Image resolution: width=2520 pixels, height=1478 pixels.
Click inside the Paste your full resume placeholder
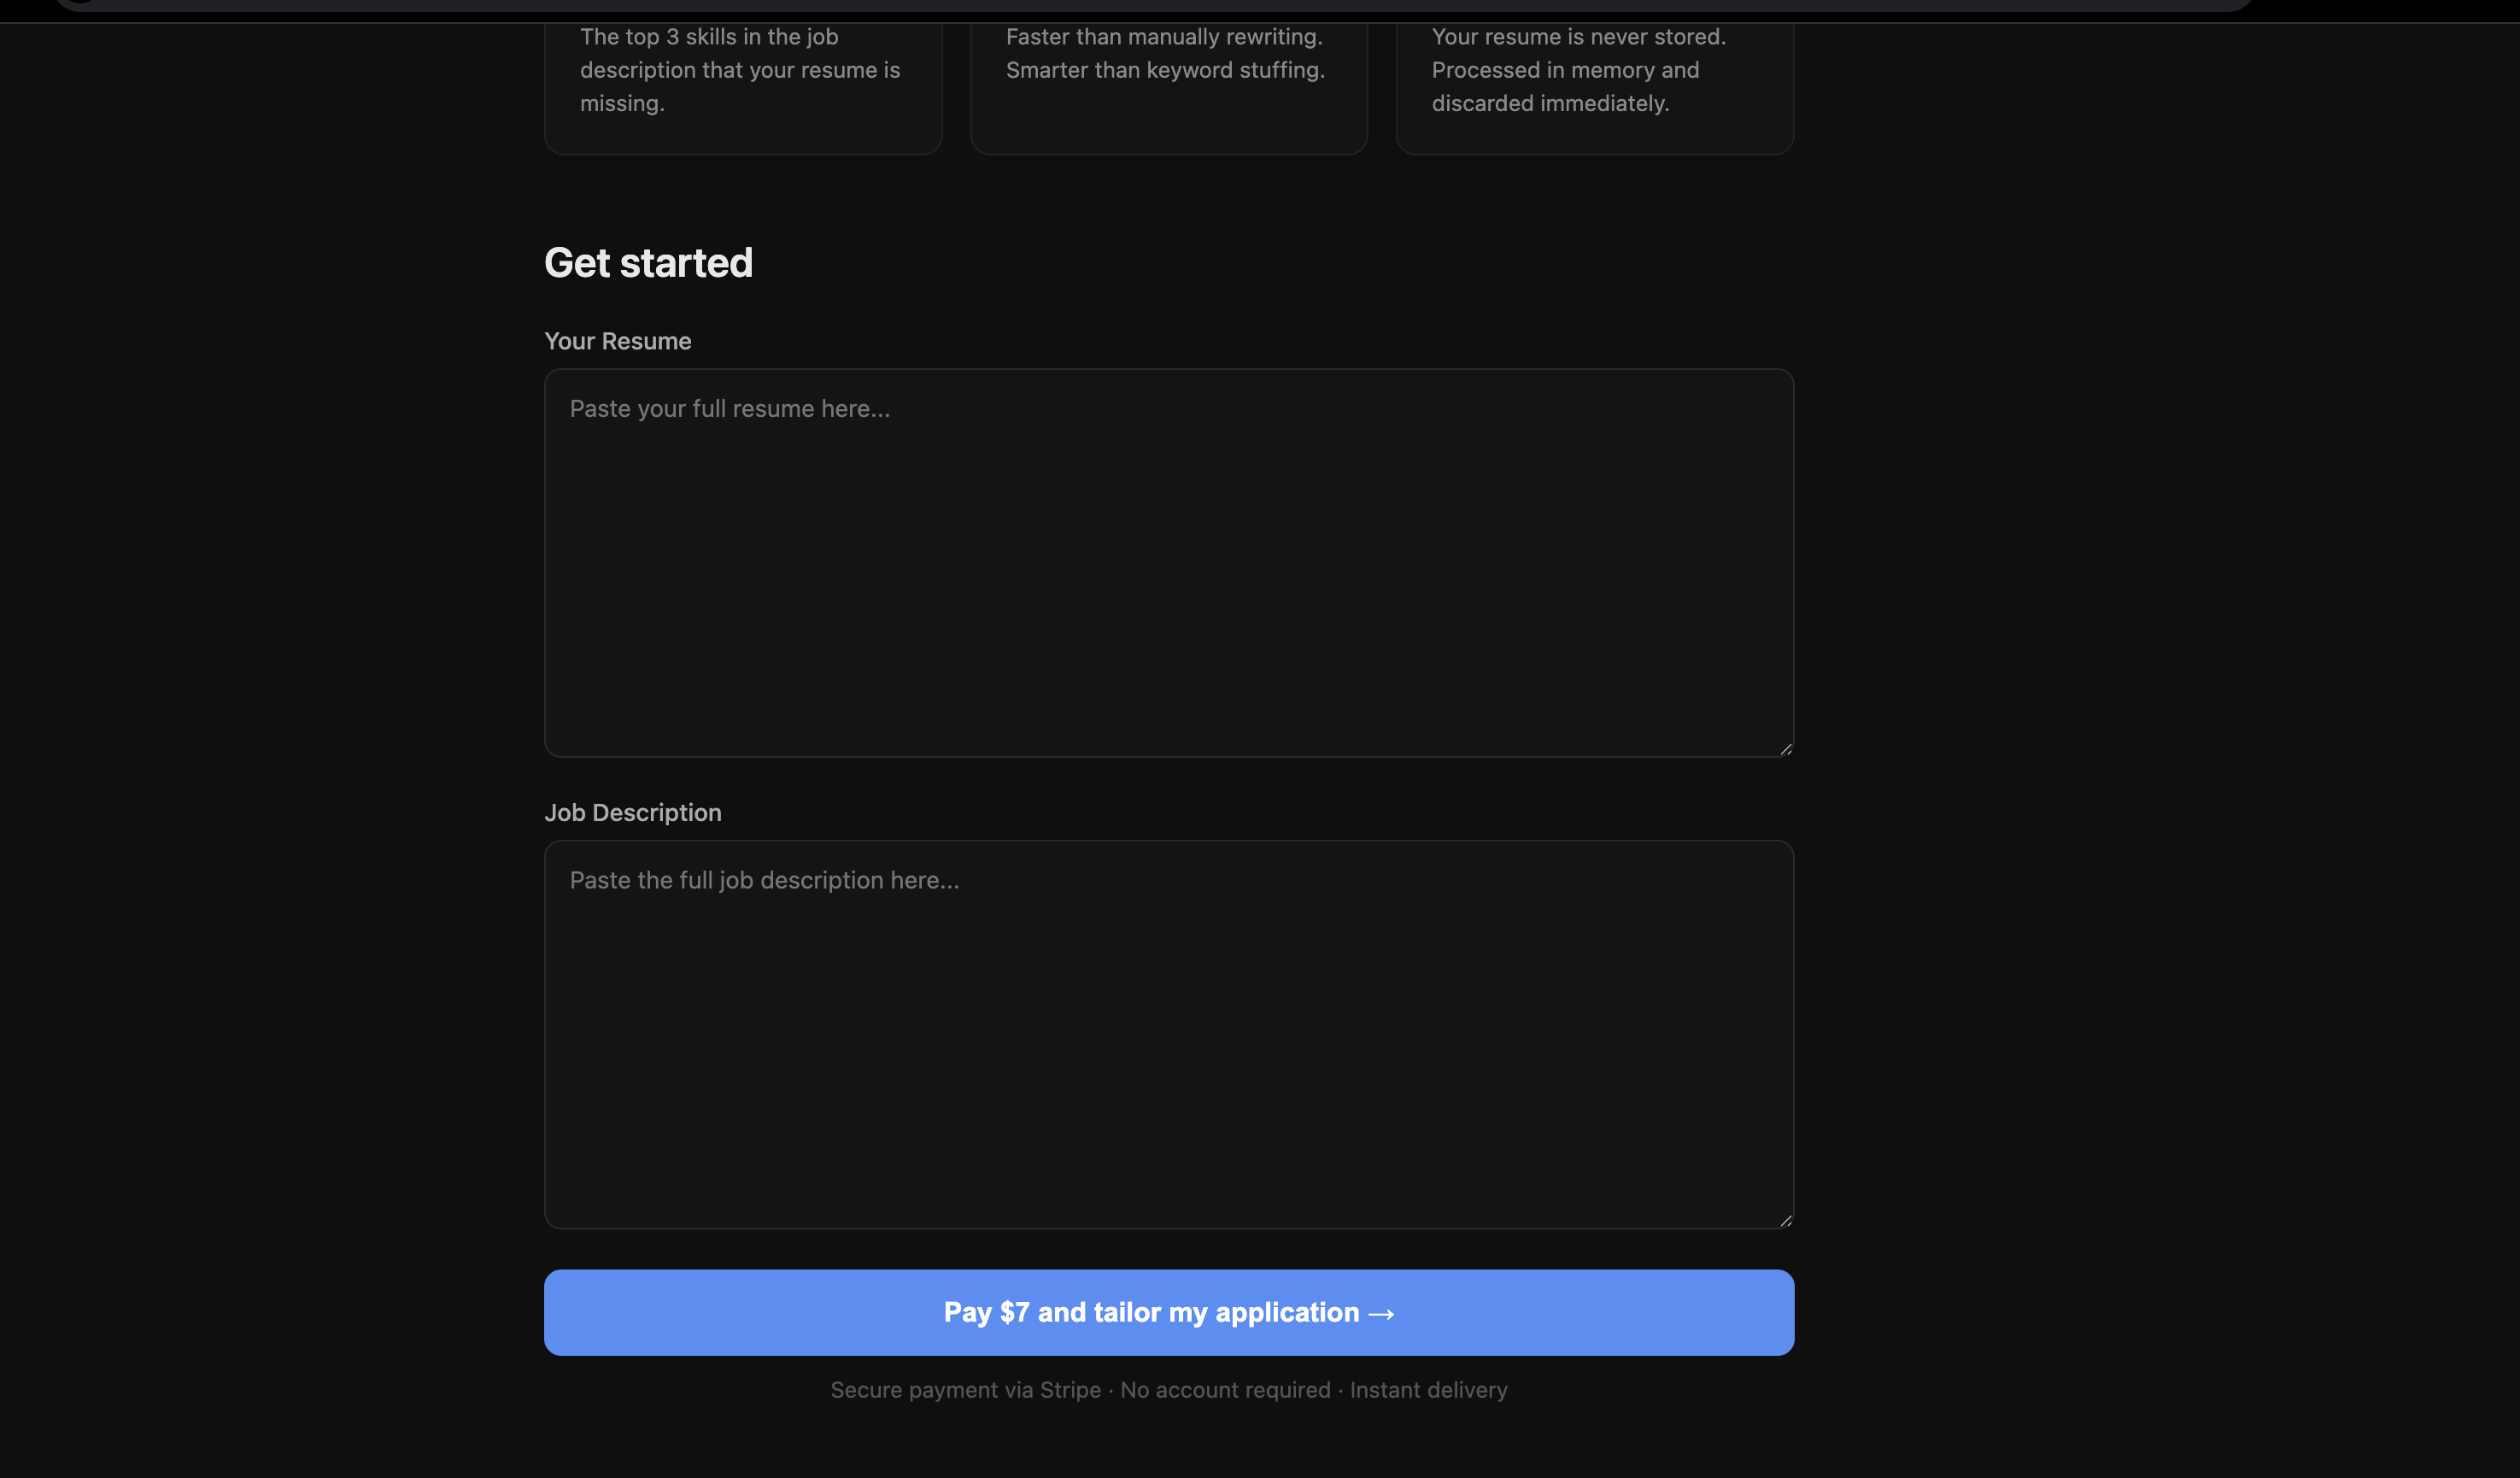(730, 408)
